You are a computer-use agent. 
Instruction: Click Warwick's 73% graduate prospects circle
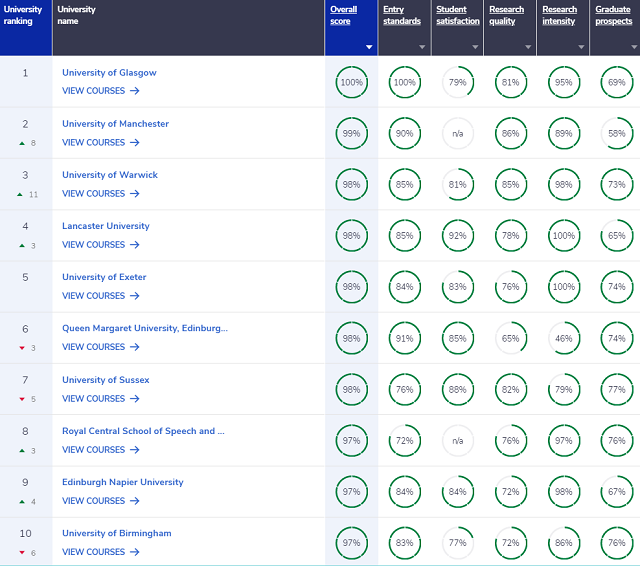(617, 184)
